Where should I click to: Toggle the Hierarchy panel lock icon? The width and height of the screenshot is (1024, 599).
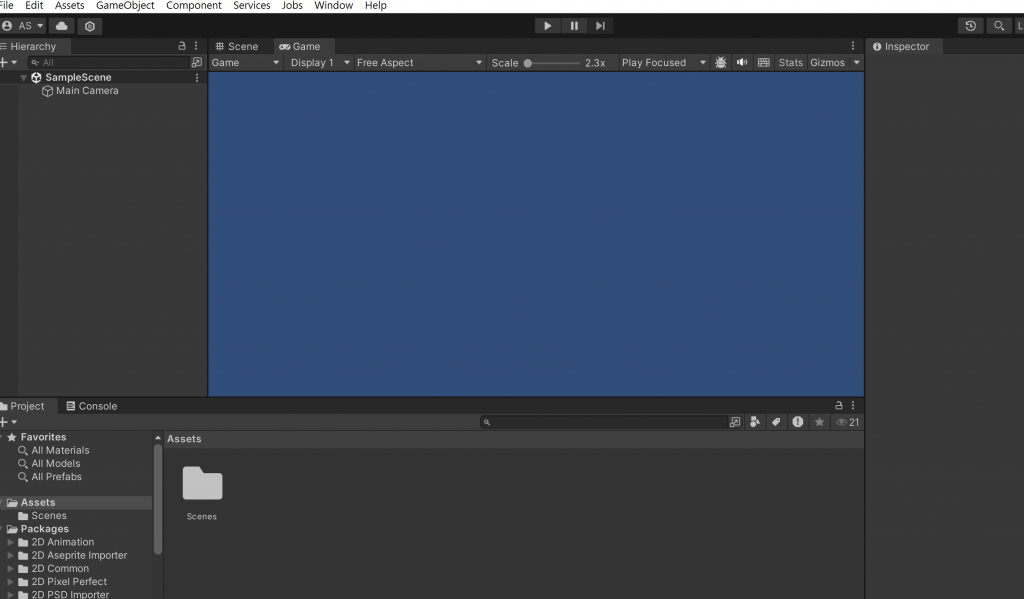182,46
